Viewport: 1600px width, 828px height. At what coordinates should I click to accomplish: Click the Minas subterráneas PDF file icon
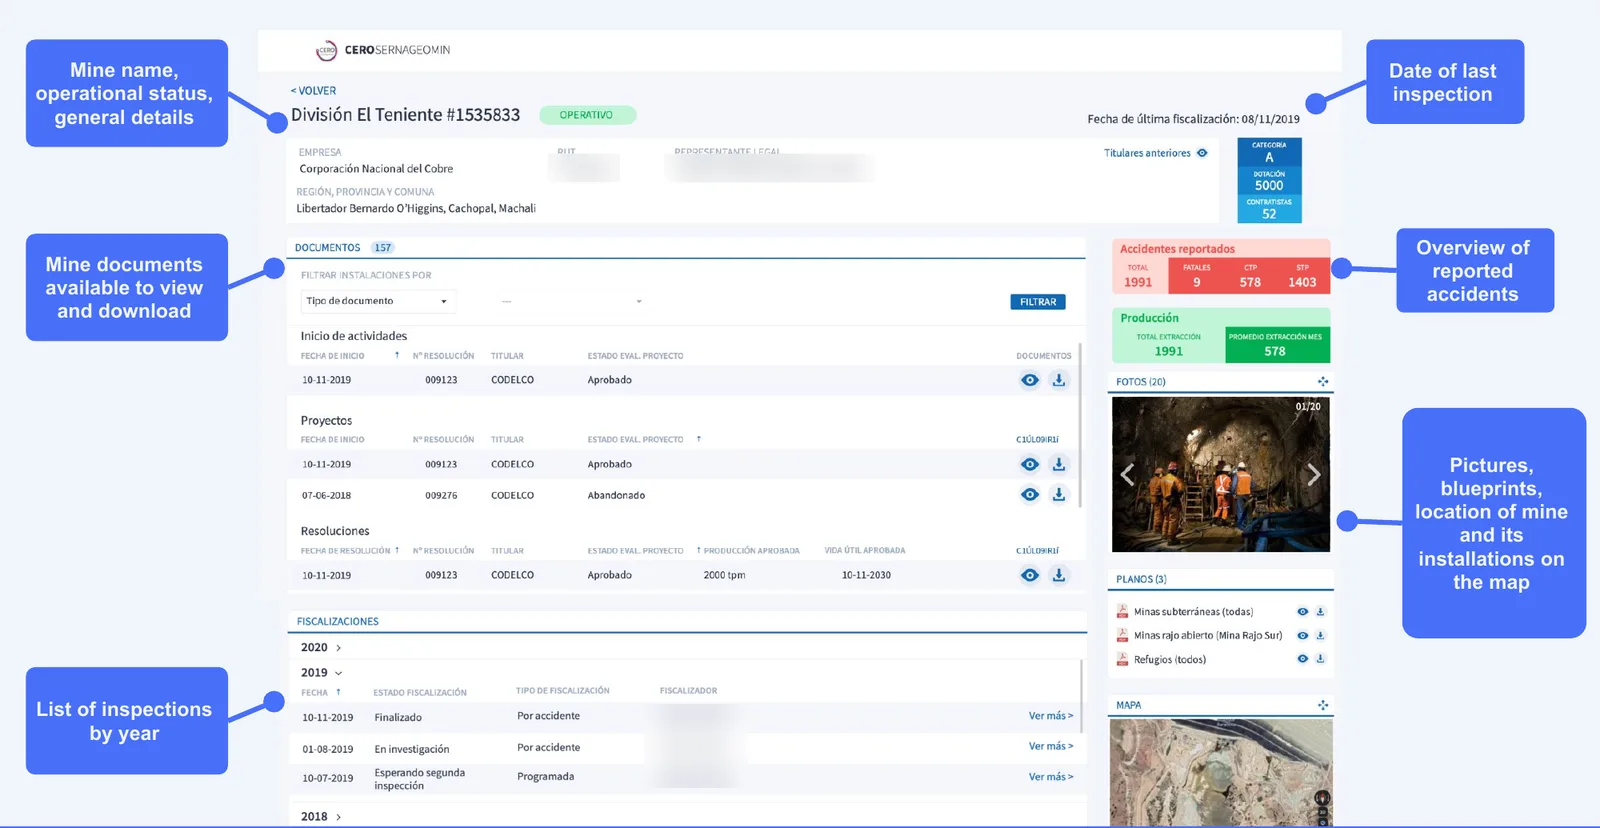click(x=1122, y=612)
